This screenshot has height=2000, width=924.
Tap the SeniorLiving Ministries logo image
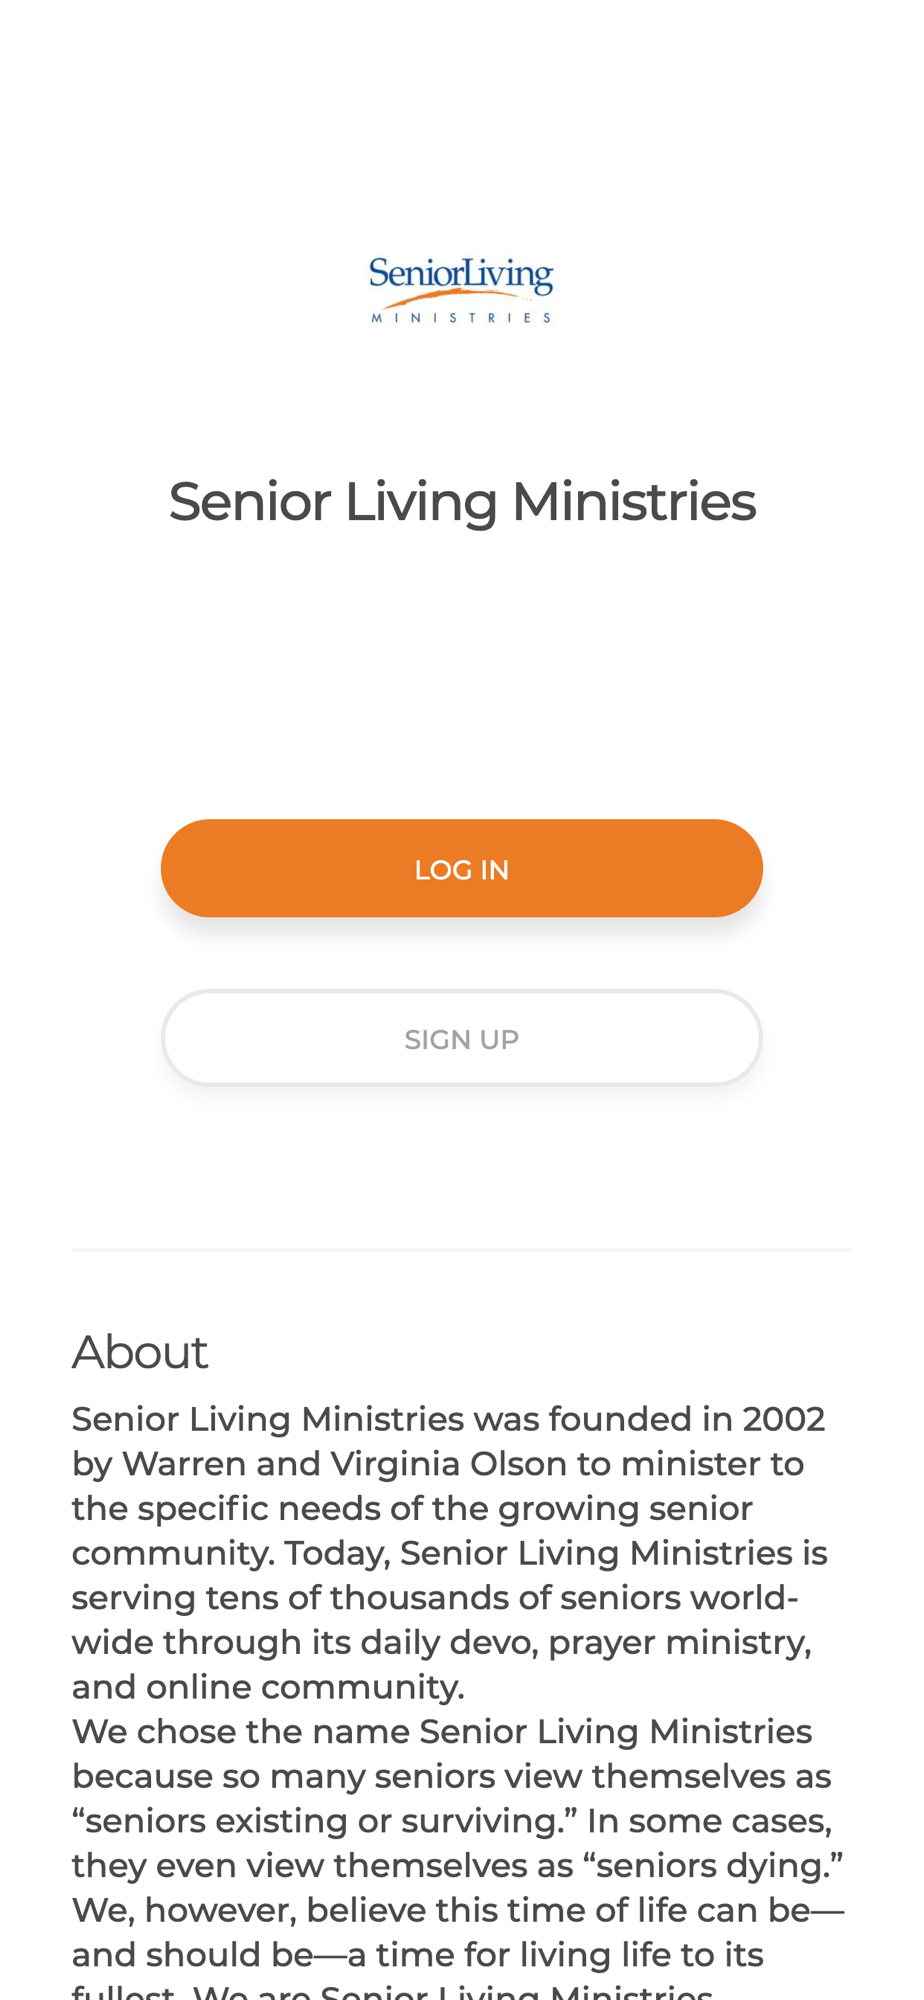(x=461, y=290)
